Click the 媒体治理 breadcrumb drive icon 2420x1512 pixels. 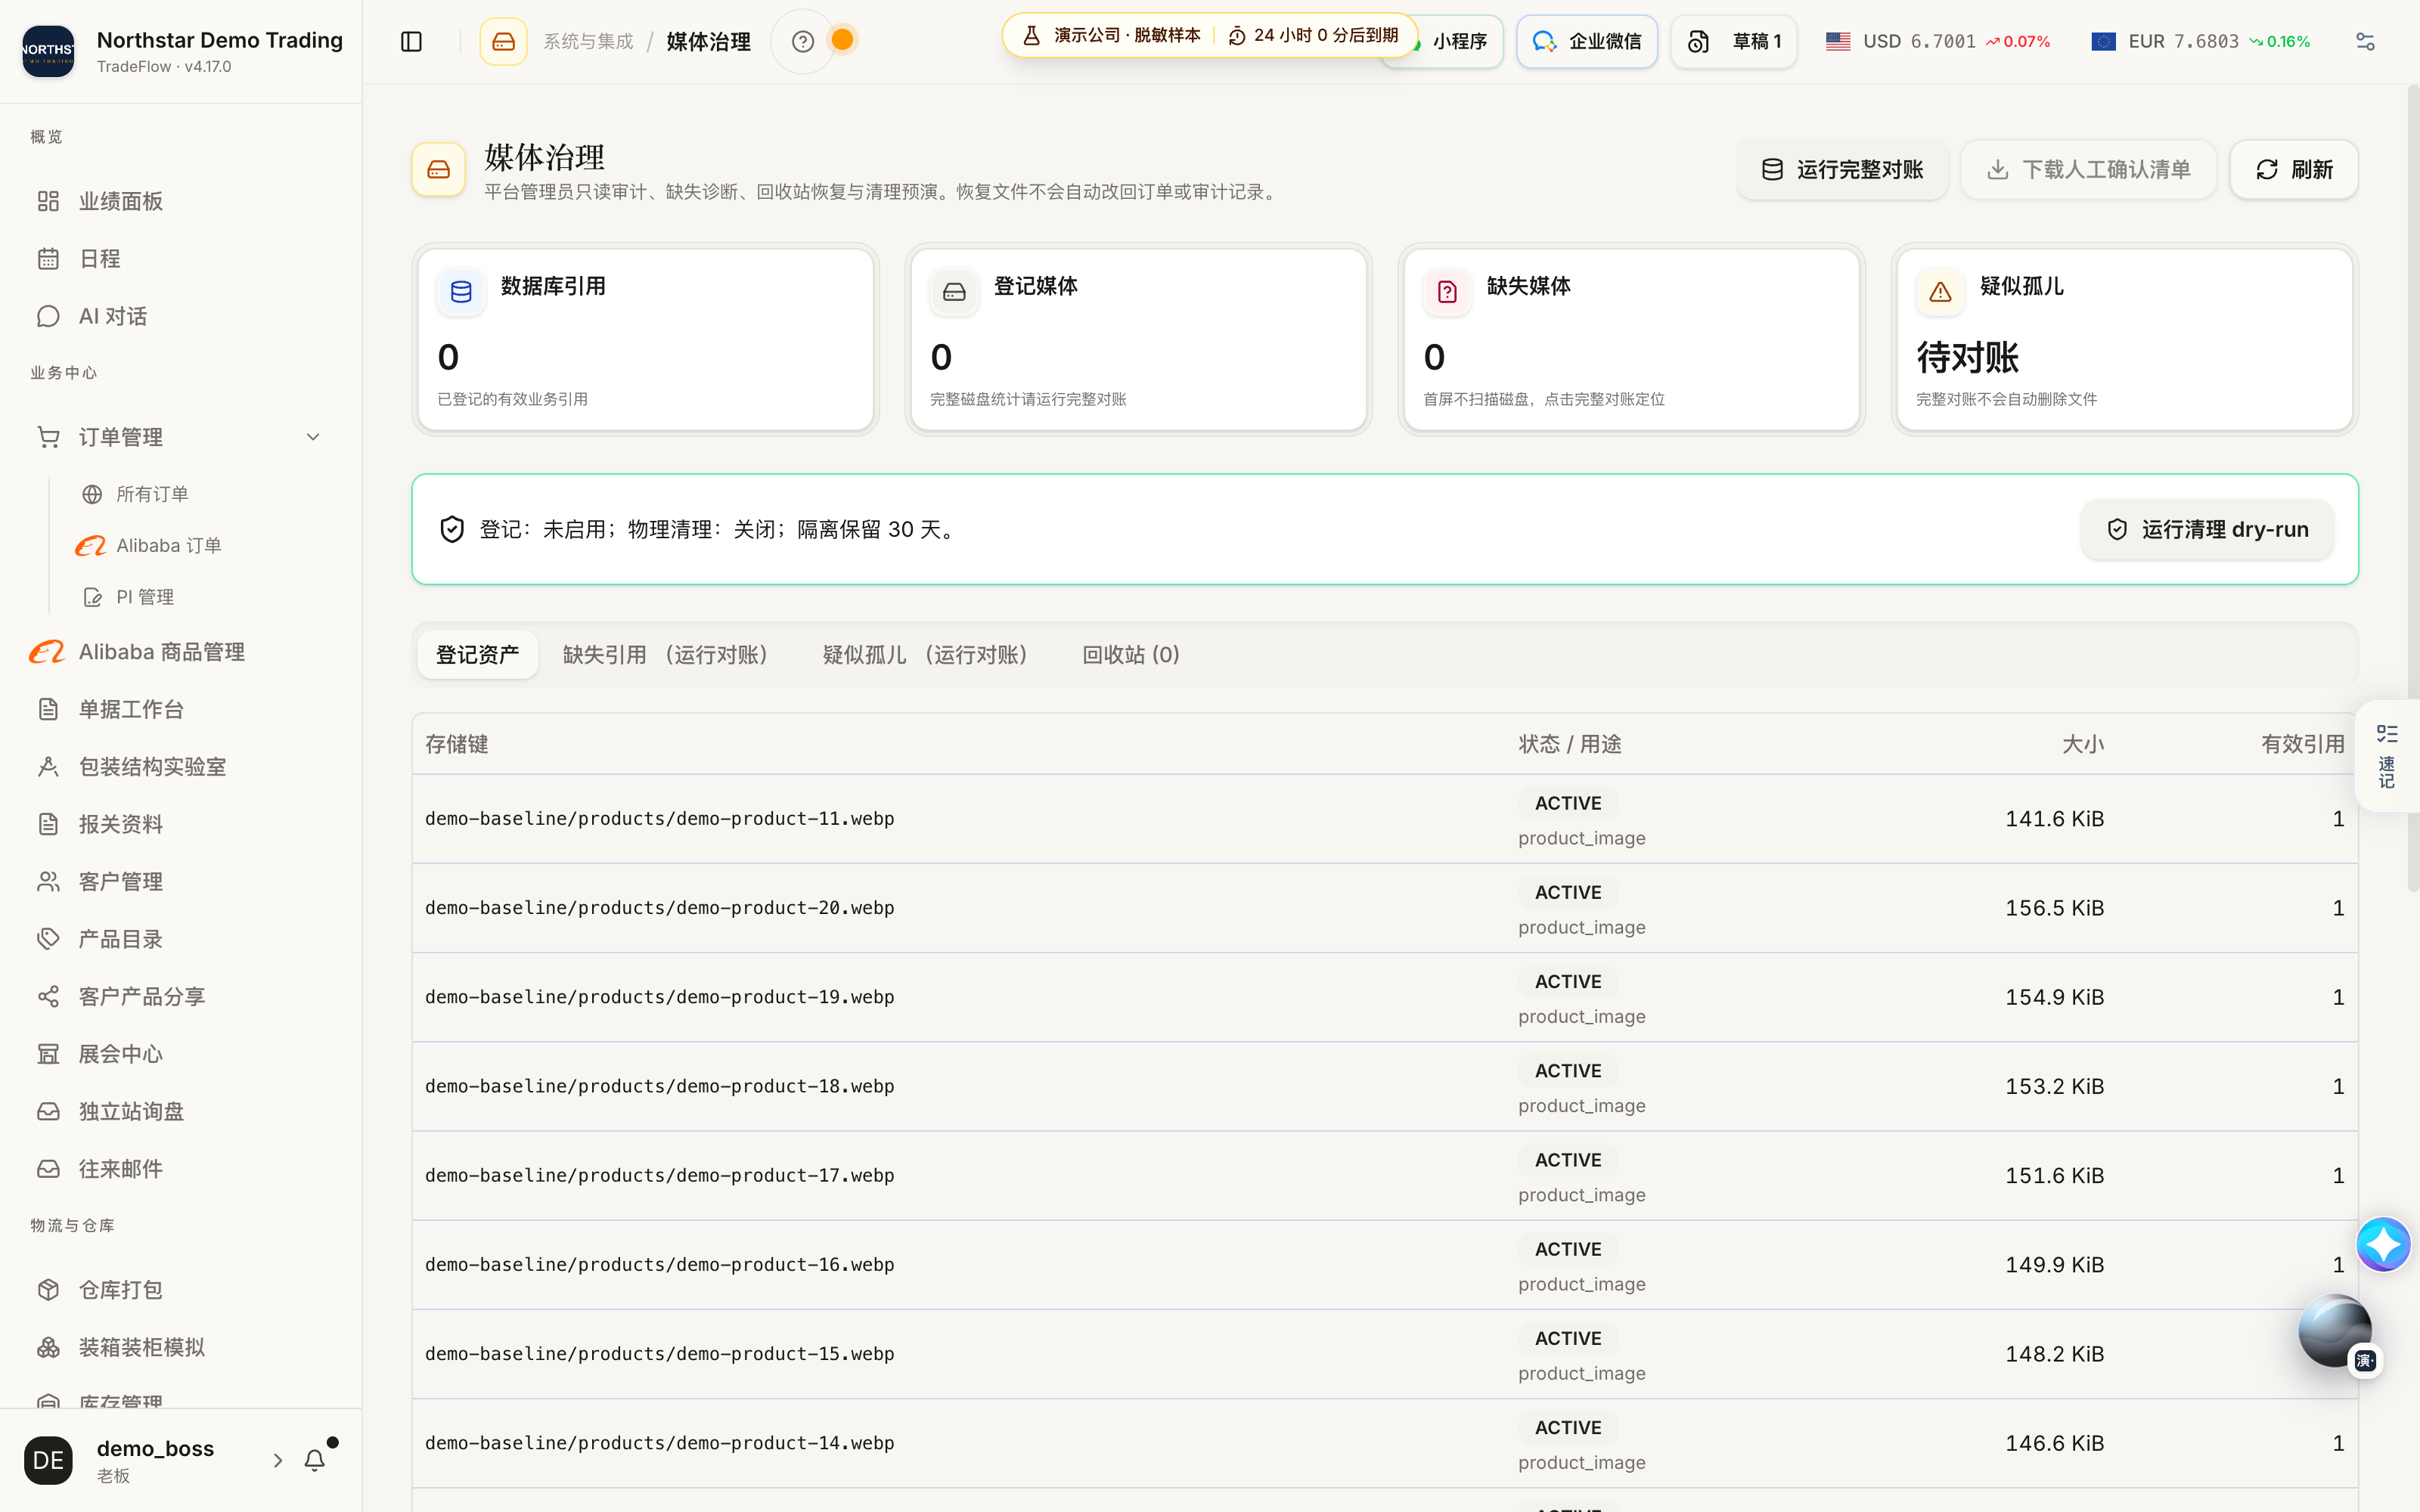pos(503,41)
